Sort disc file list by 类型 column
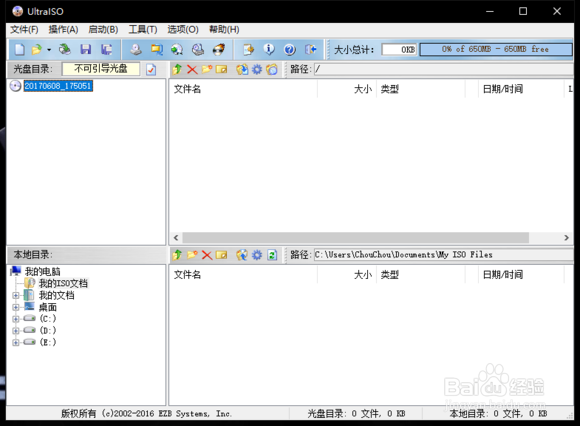The image size is (580, 426). point(421,89)
